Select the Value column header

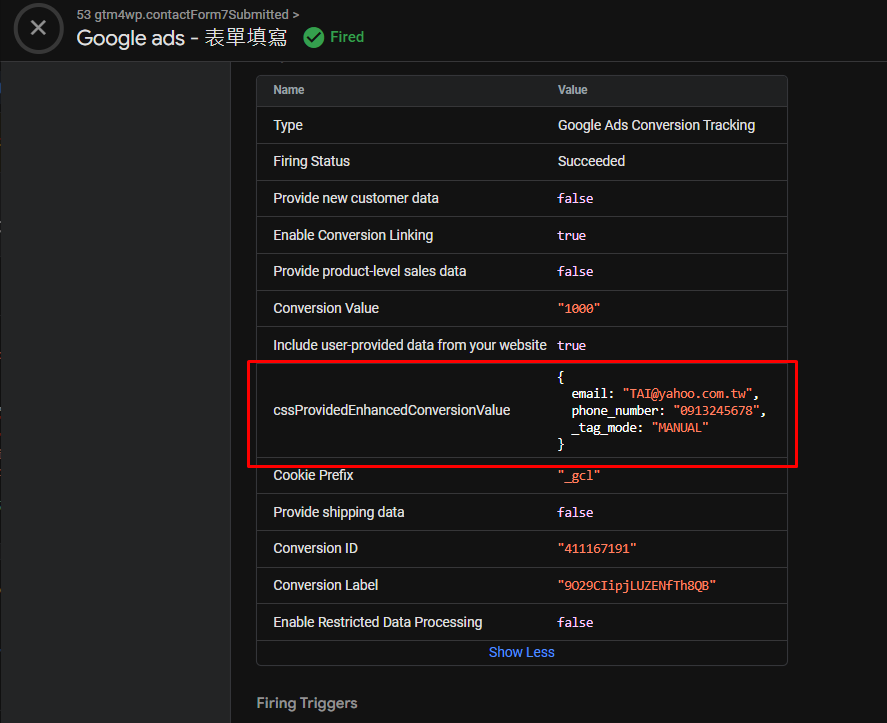click(x=572, y=90)
